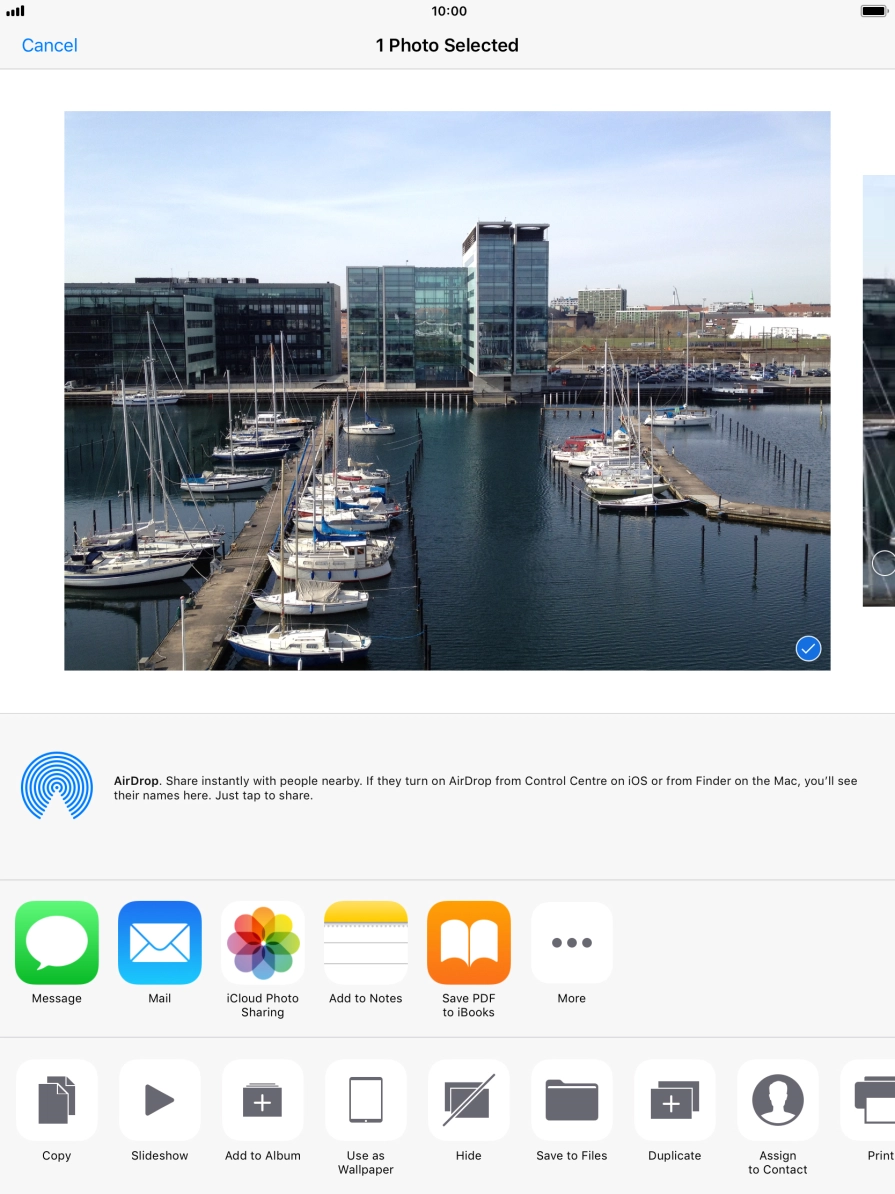The width and height of the screenshot is (895, 1194).
Task: Tap the AirDrop icon
Action: pyautogui.click(x=57, y=787)
